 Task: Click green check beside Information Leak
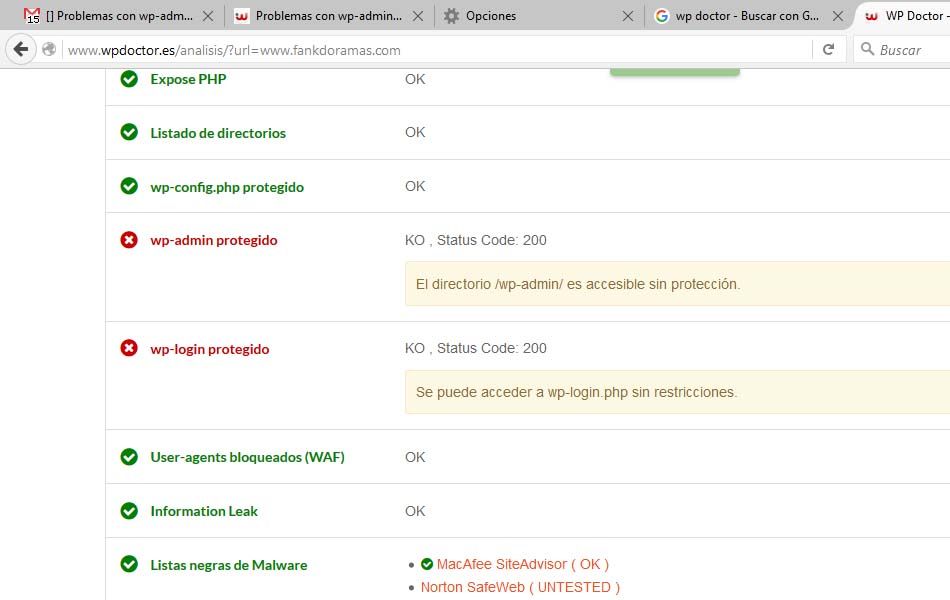point(129,511)
